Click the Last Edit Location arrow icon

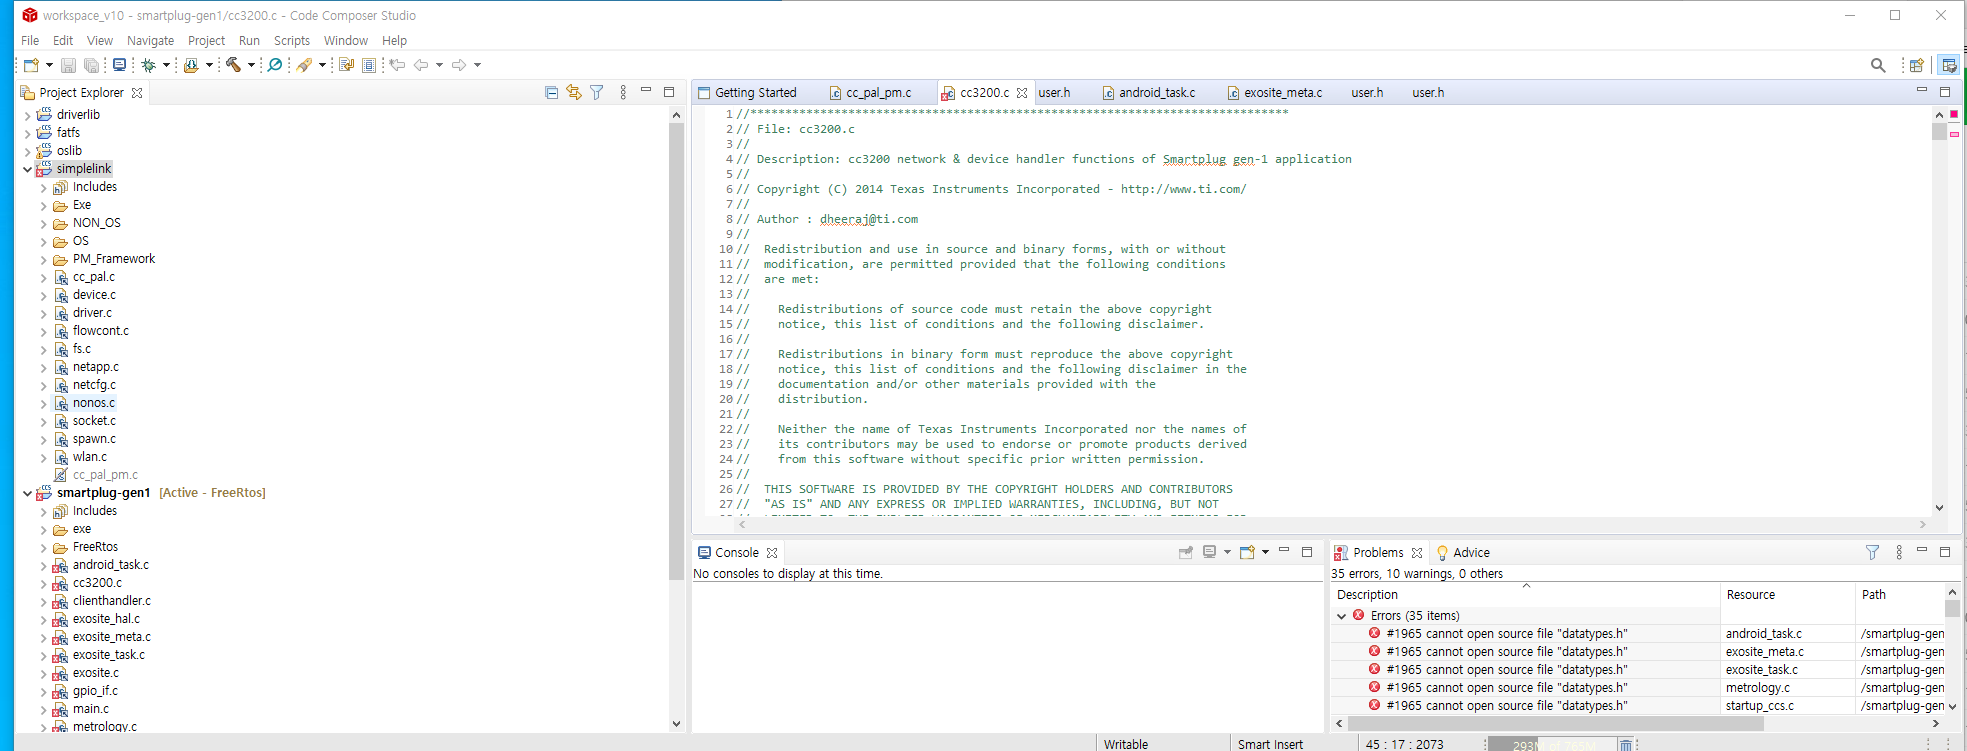[397, 65]
